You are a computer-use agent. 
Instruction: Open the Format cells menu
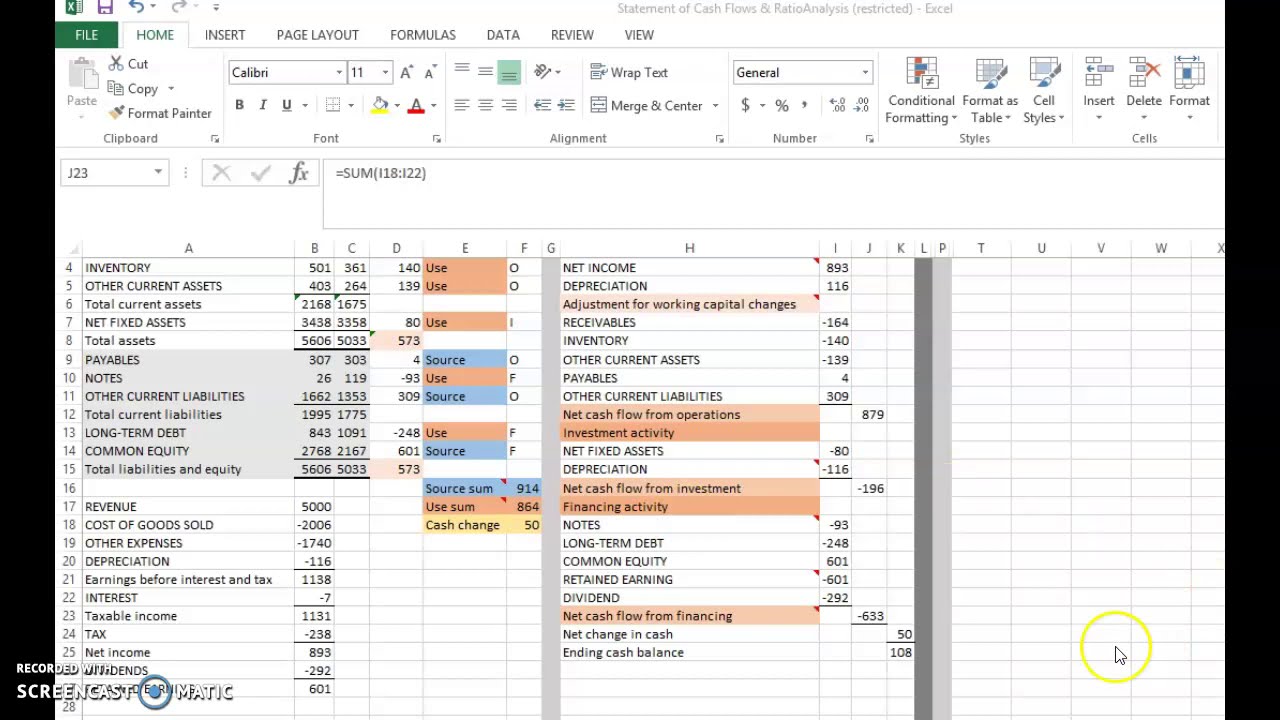point(1189,91)
